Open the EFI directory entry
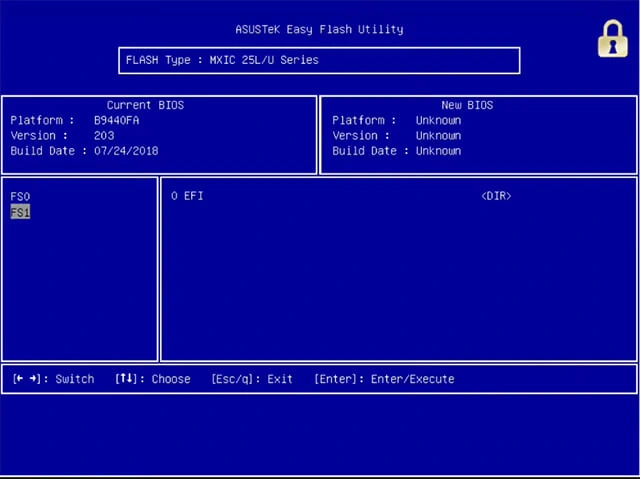Image resolution: width=640 pixels, height=479 pixels. [x=187, y=196]
